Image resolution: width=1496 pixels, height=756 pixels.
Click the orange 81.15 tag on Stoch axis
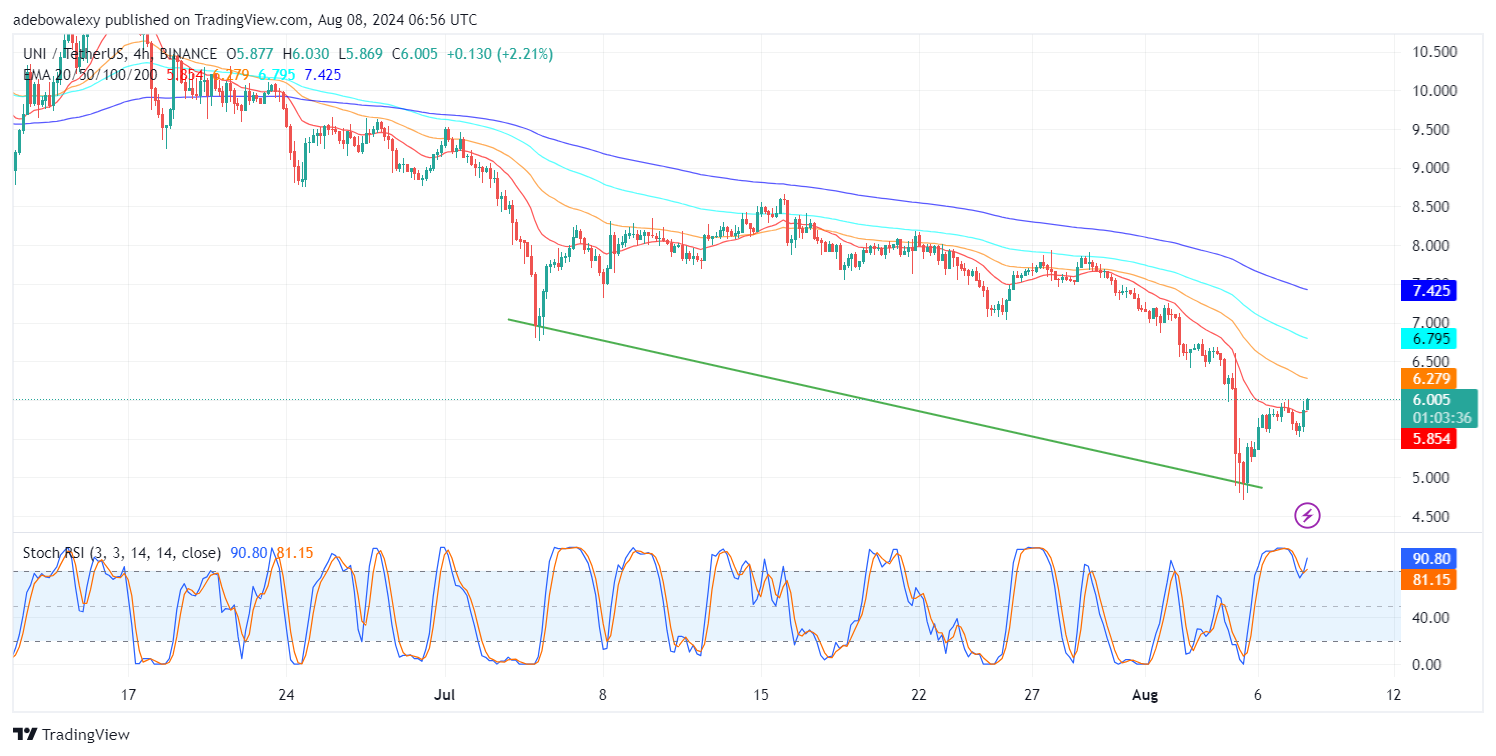tap(1429, 580)
